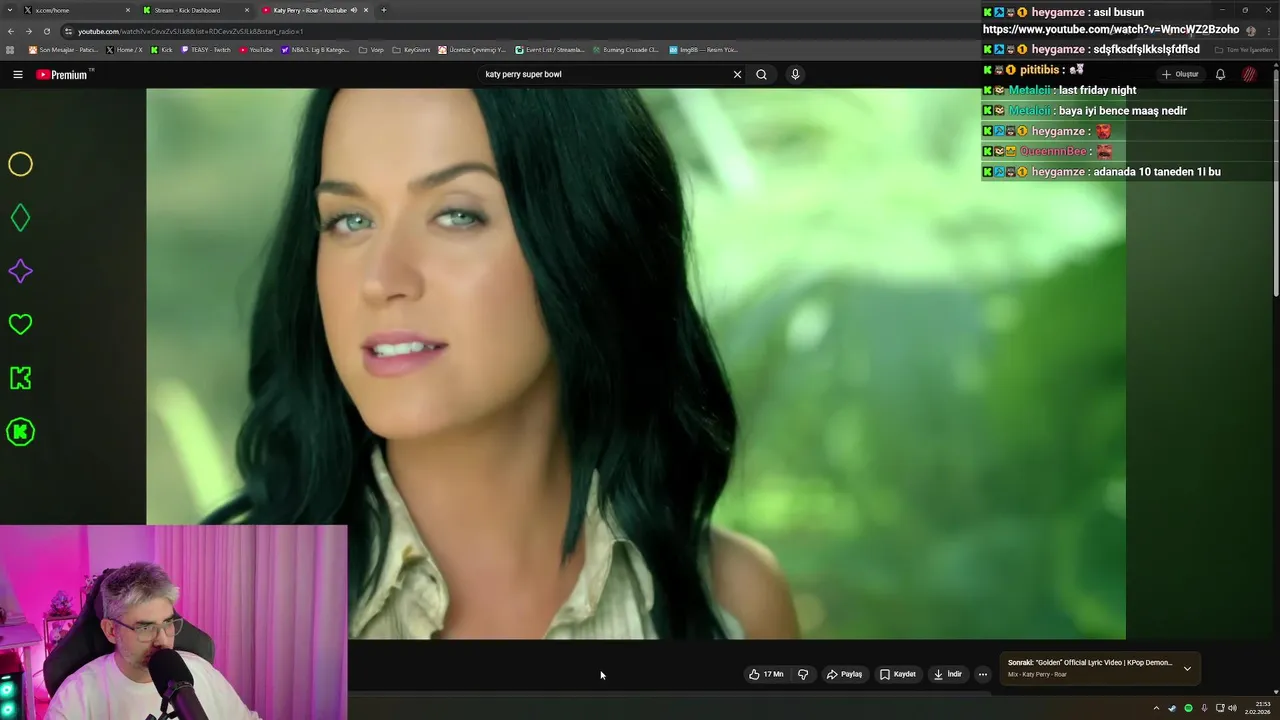This screenshot has width=1280, height=720.
Task: Click Oluştur create button
Action: pos(1180,74)
